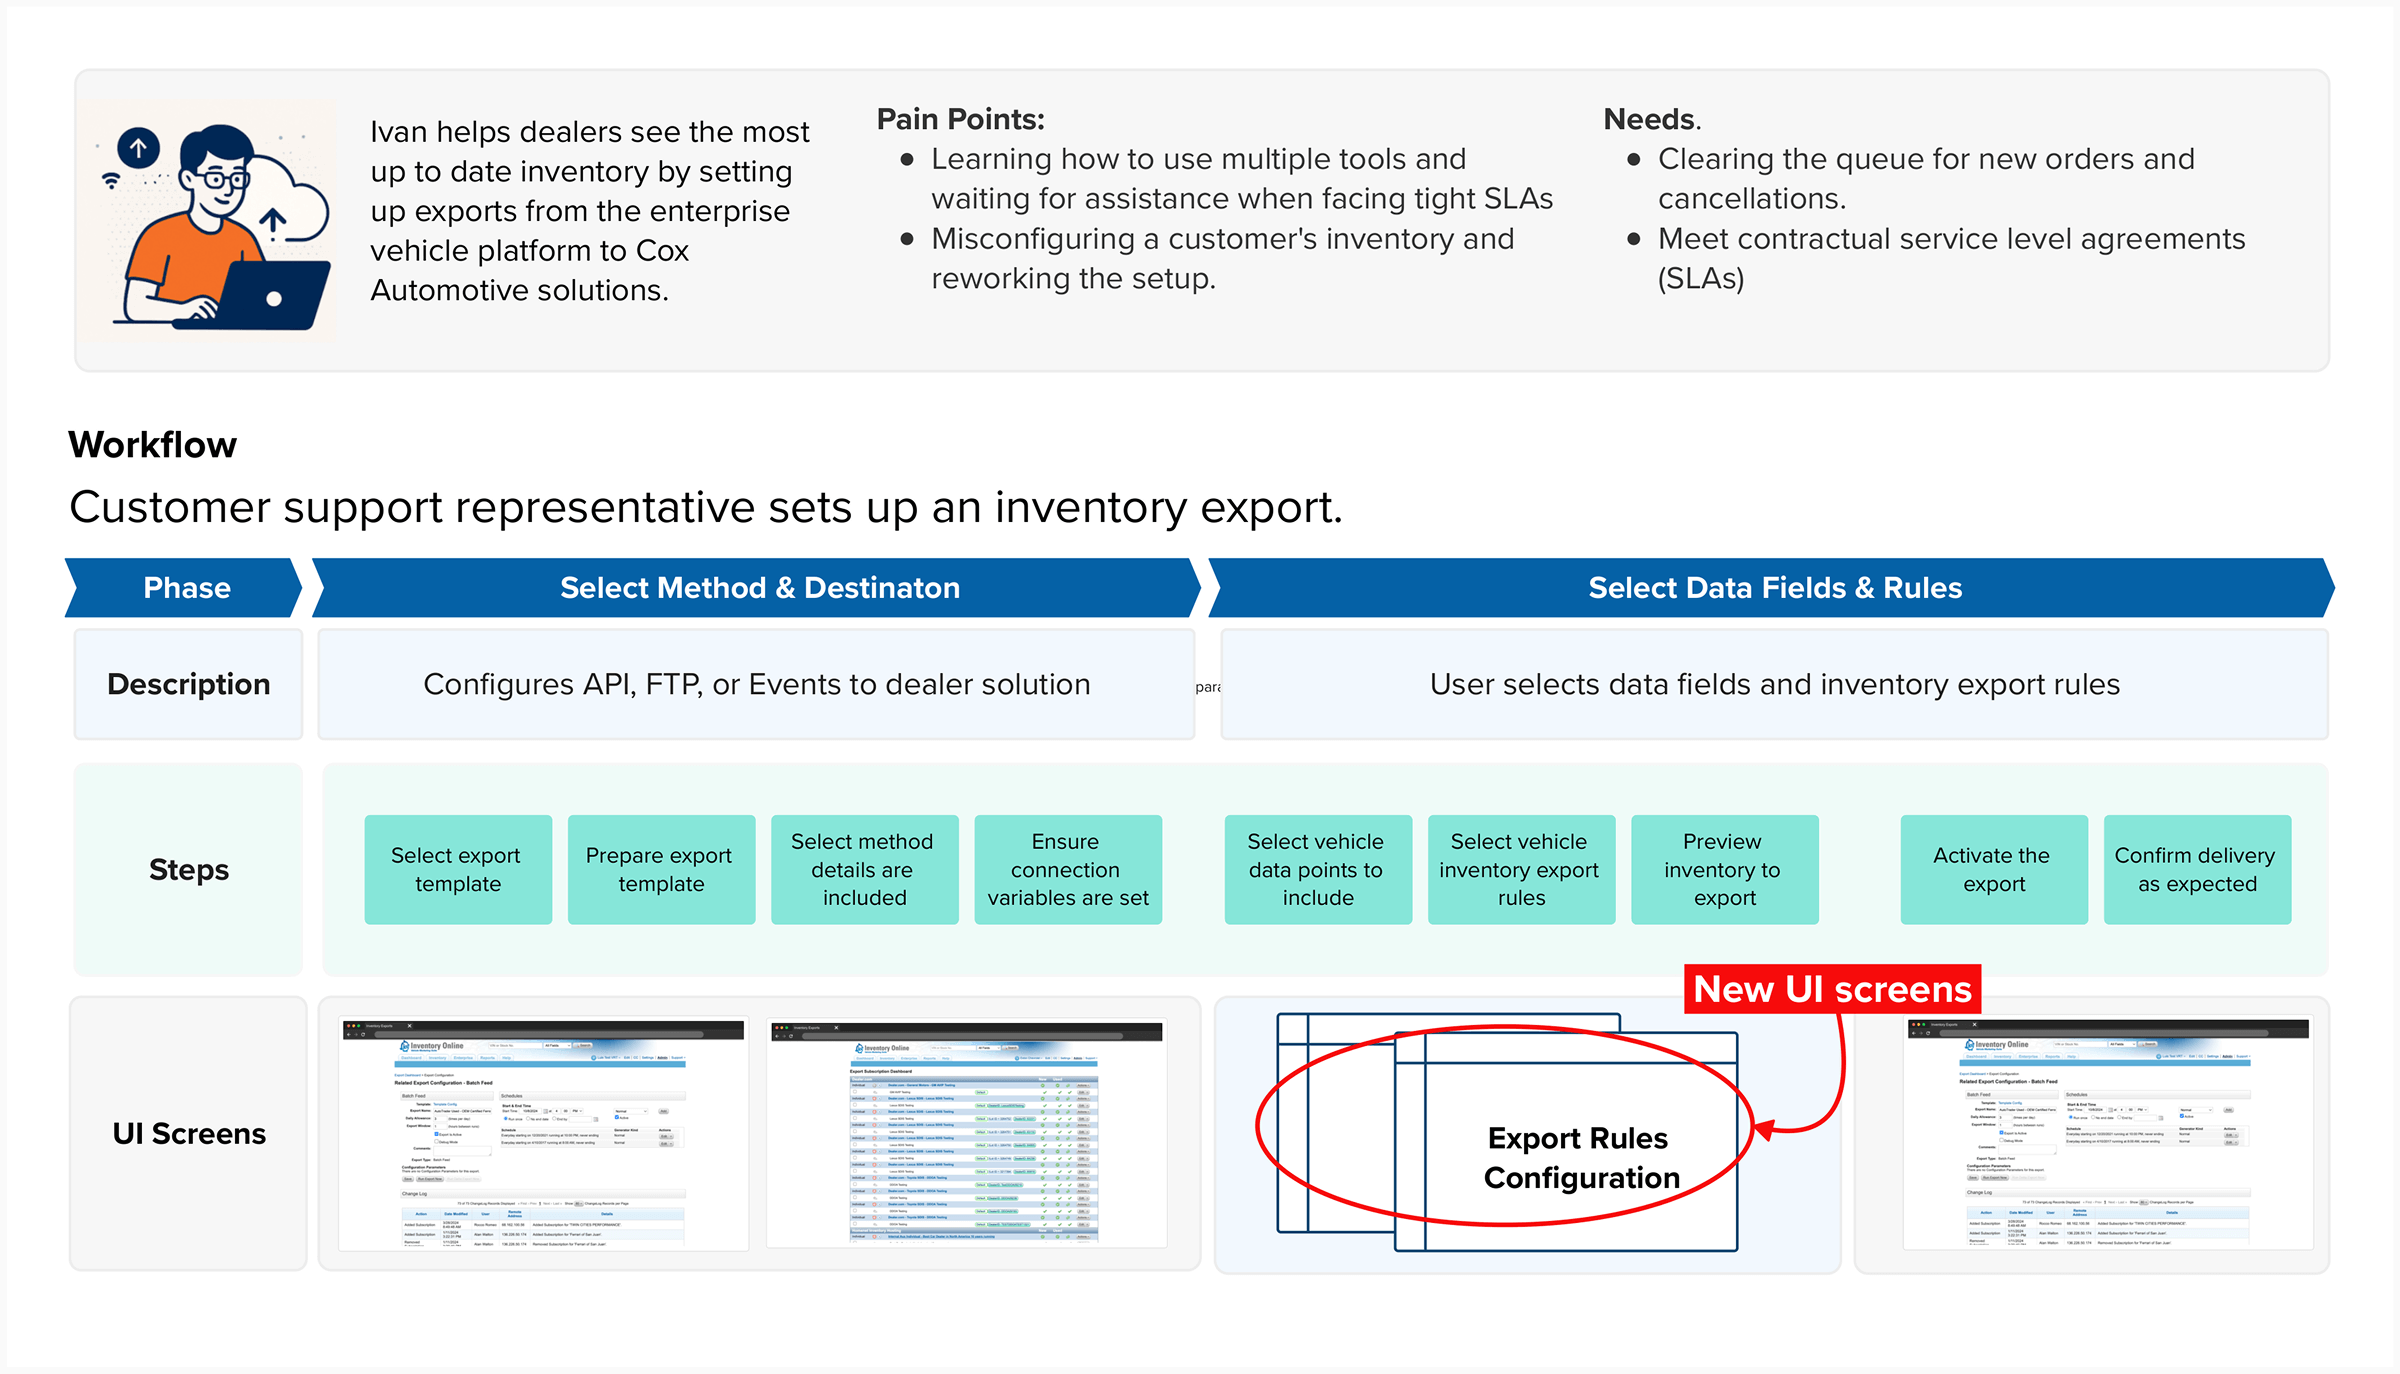Click the 'Activate the export' step
Screen dimensions: 2400x1374
[x=1994, y=870]
